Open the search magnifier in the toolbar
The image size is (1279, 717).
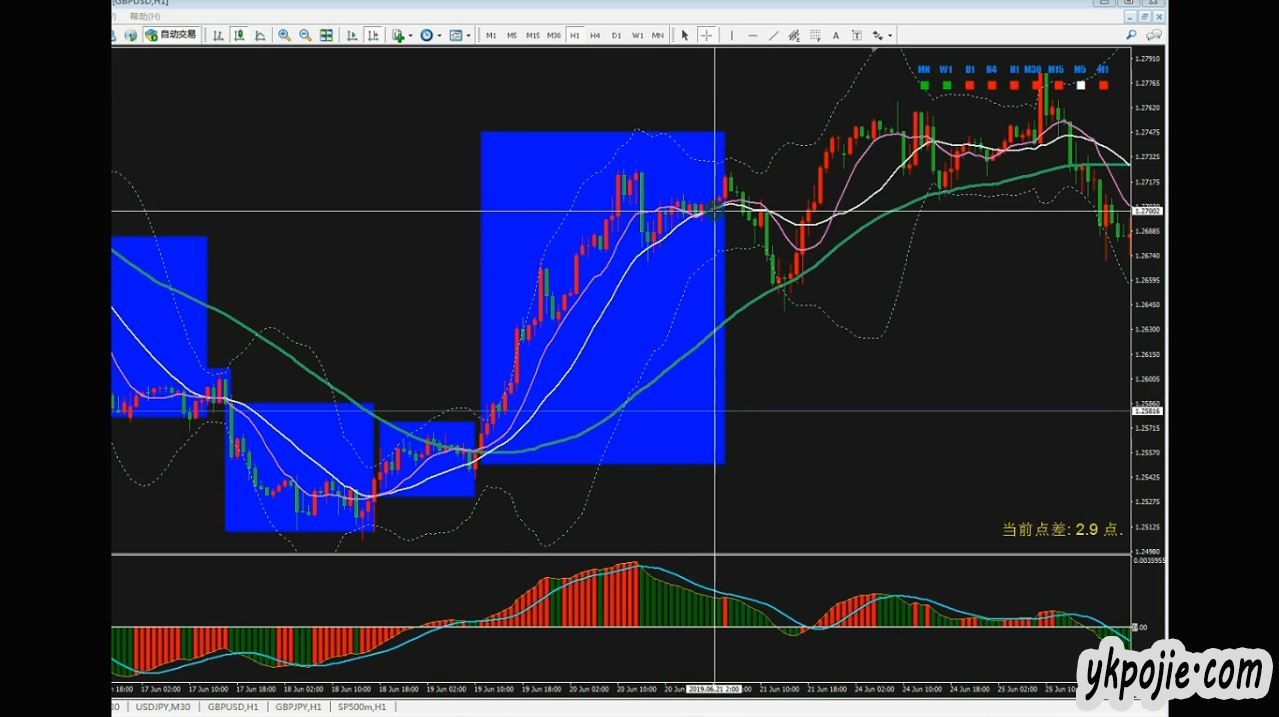point(1131,35)
